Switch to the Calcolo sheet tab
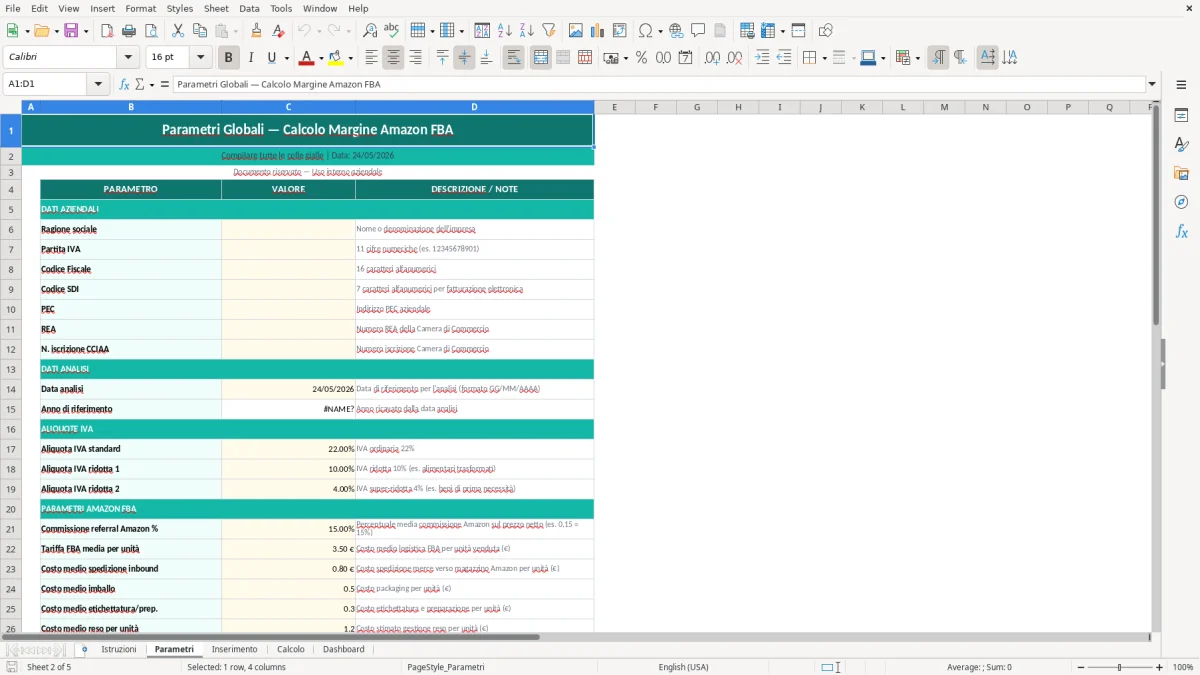 (291, 649)
